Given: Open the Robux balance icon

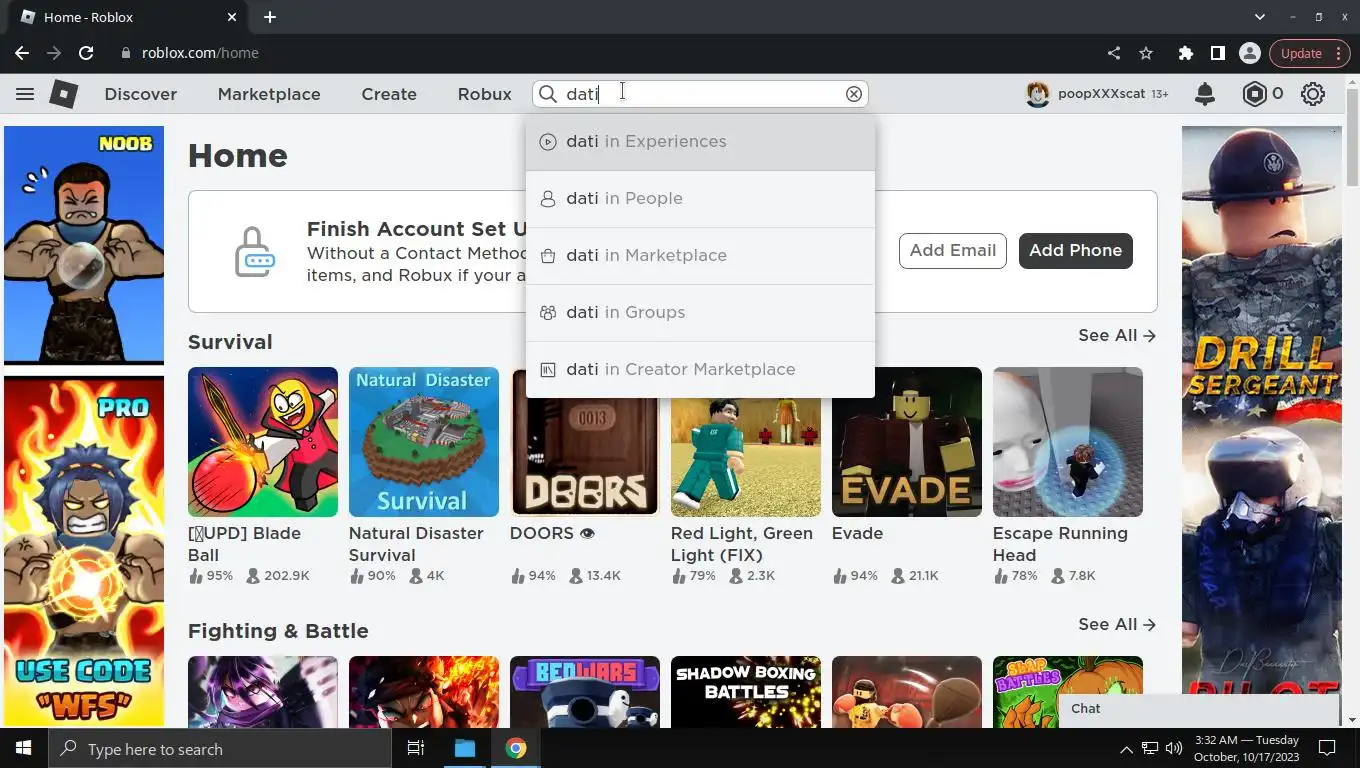Looking at the screenshot, I should pos(1254,94).
